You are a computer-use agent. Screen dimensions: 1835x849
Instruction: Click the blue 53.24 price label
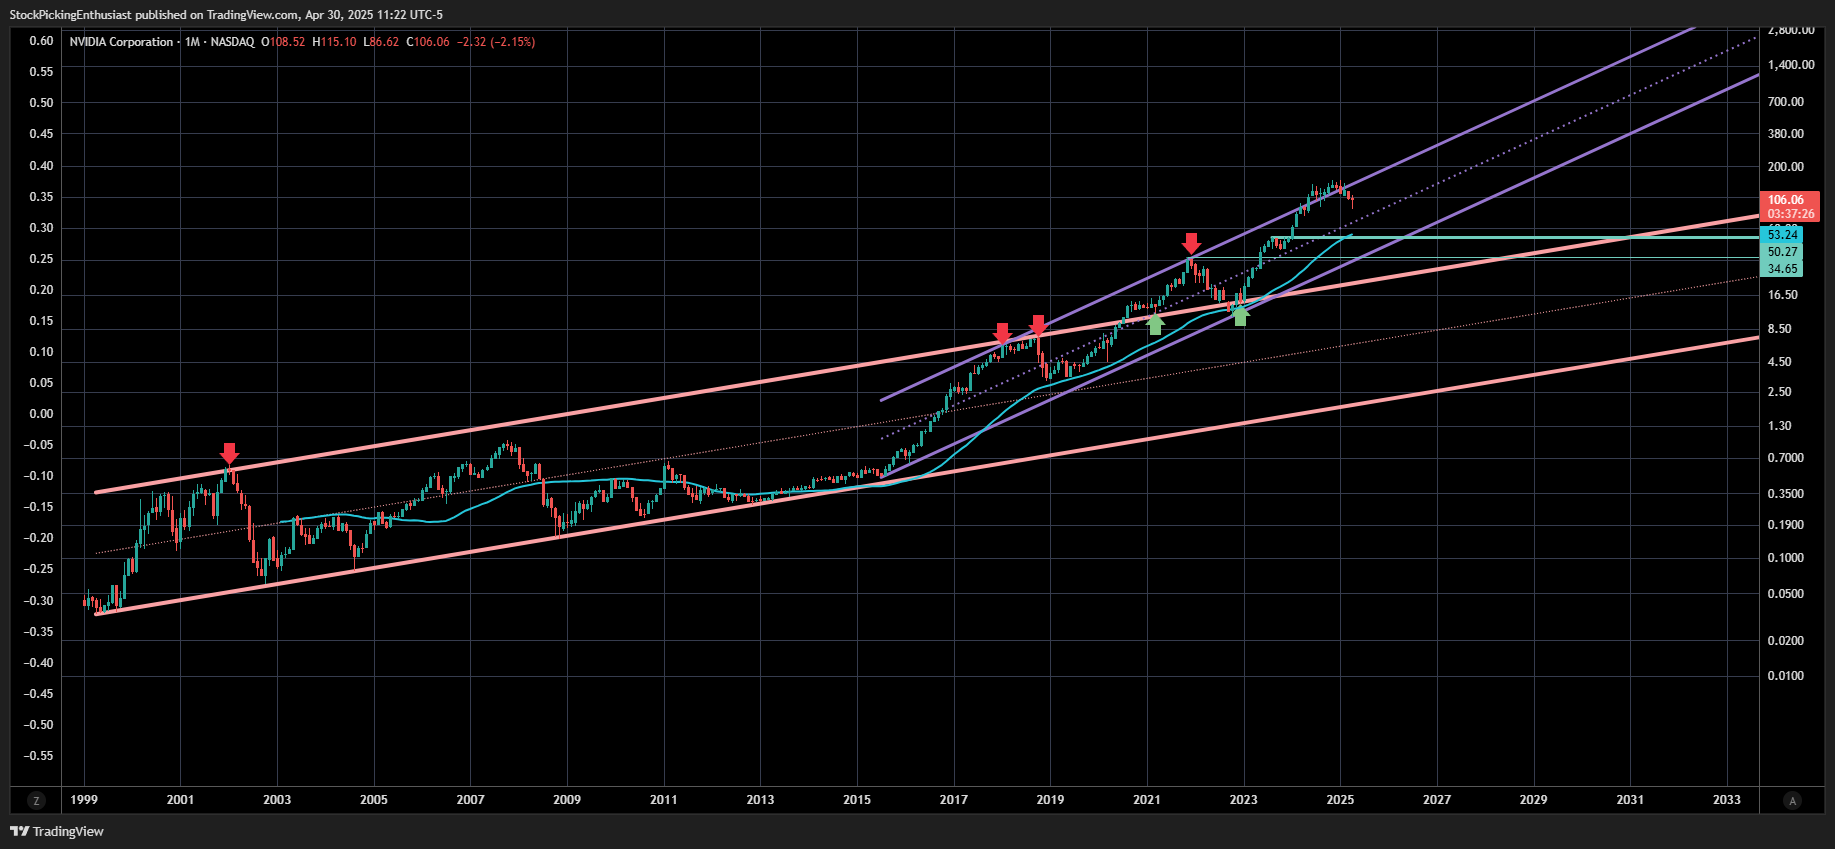point(1781,235)
